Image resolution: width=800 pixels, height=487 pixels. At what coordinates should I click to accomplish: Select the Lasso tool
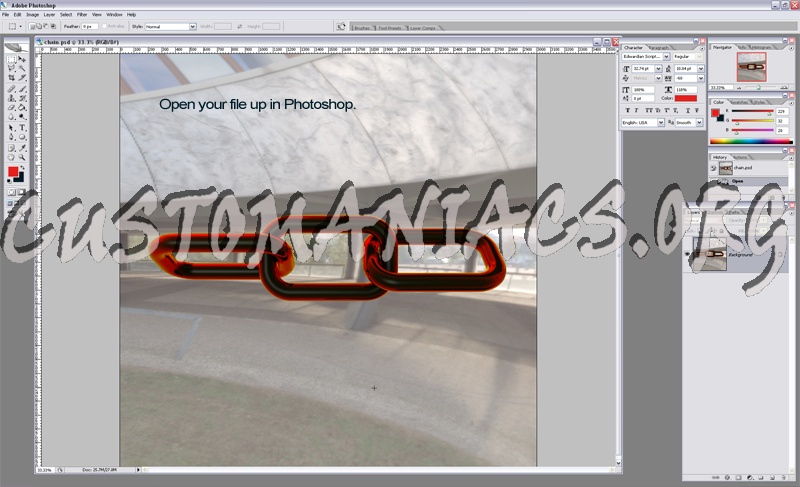pos(11,68)
